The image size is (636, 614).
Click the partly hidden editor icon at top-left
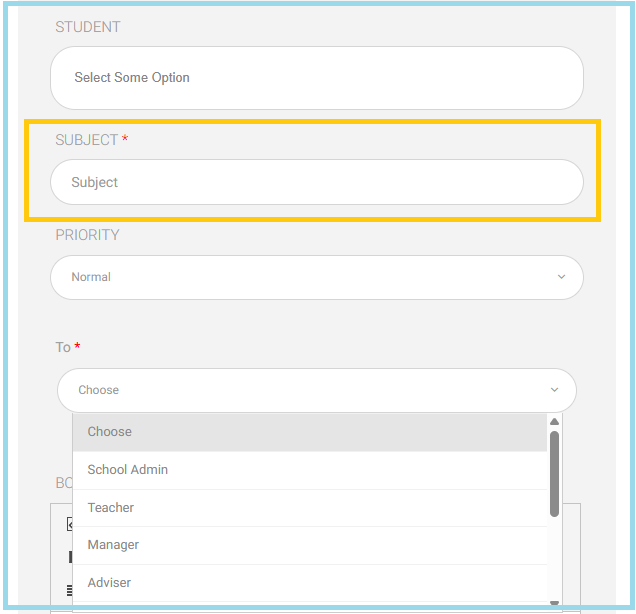click(x=68, y=524)
